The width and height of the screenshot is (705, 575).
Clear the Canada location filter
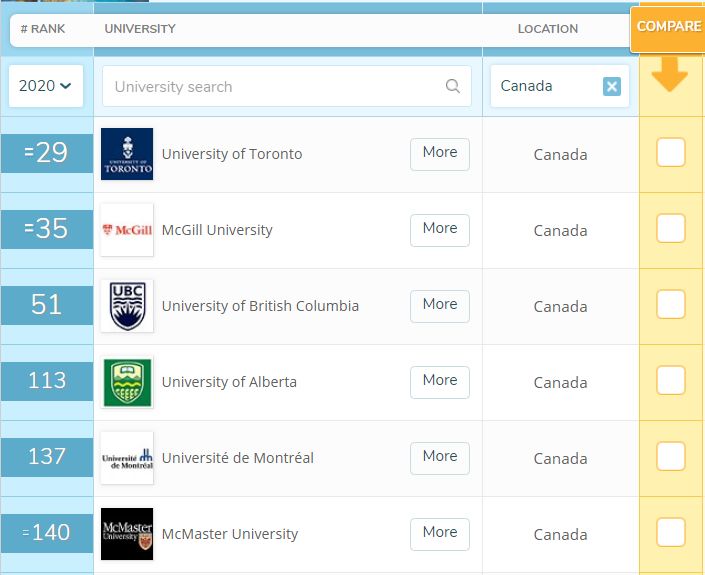tap(612, 86)
